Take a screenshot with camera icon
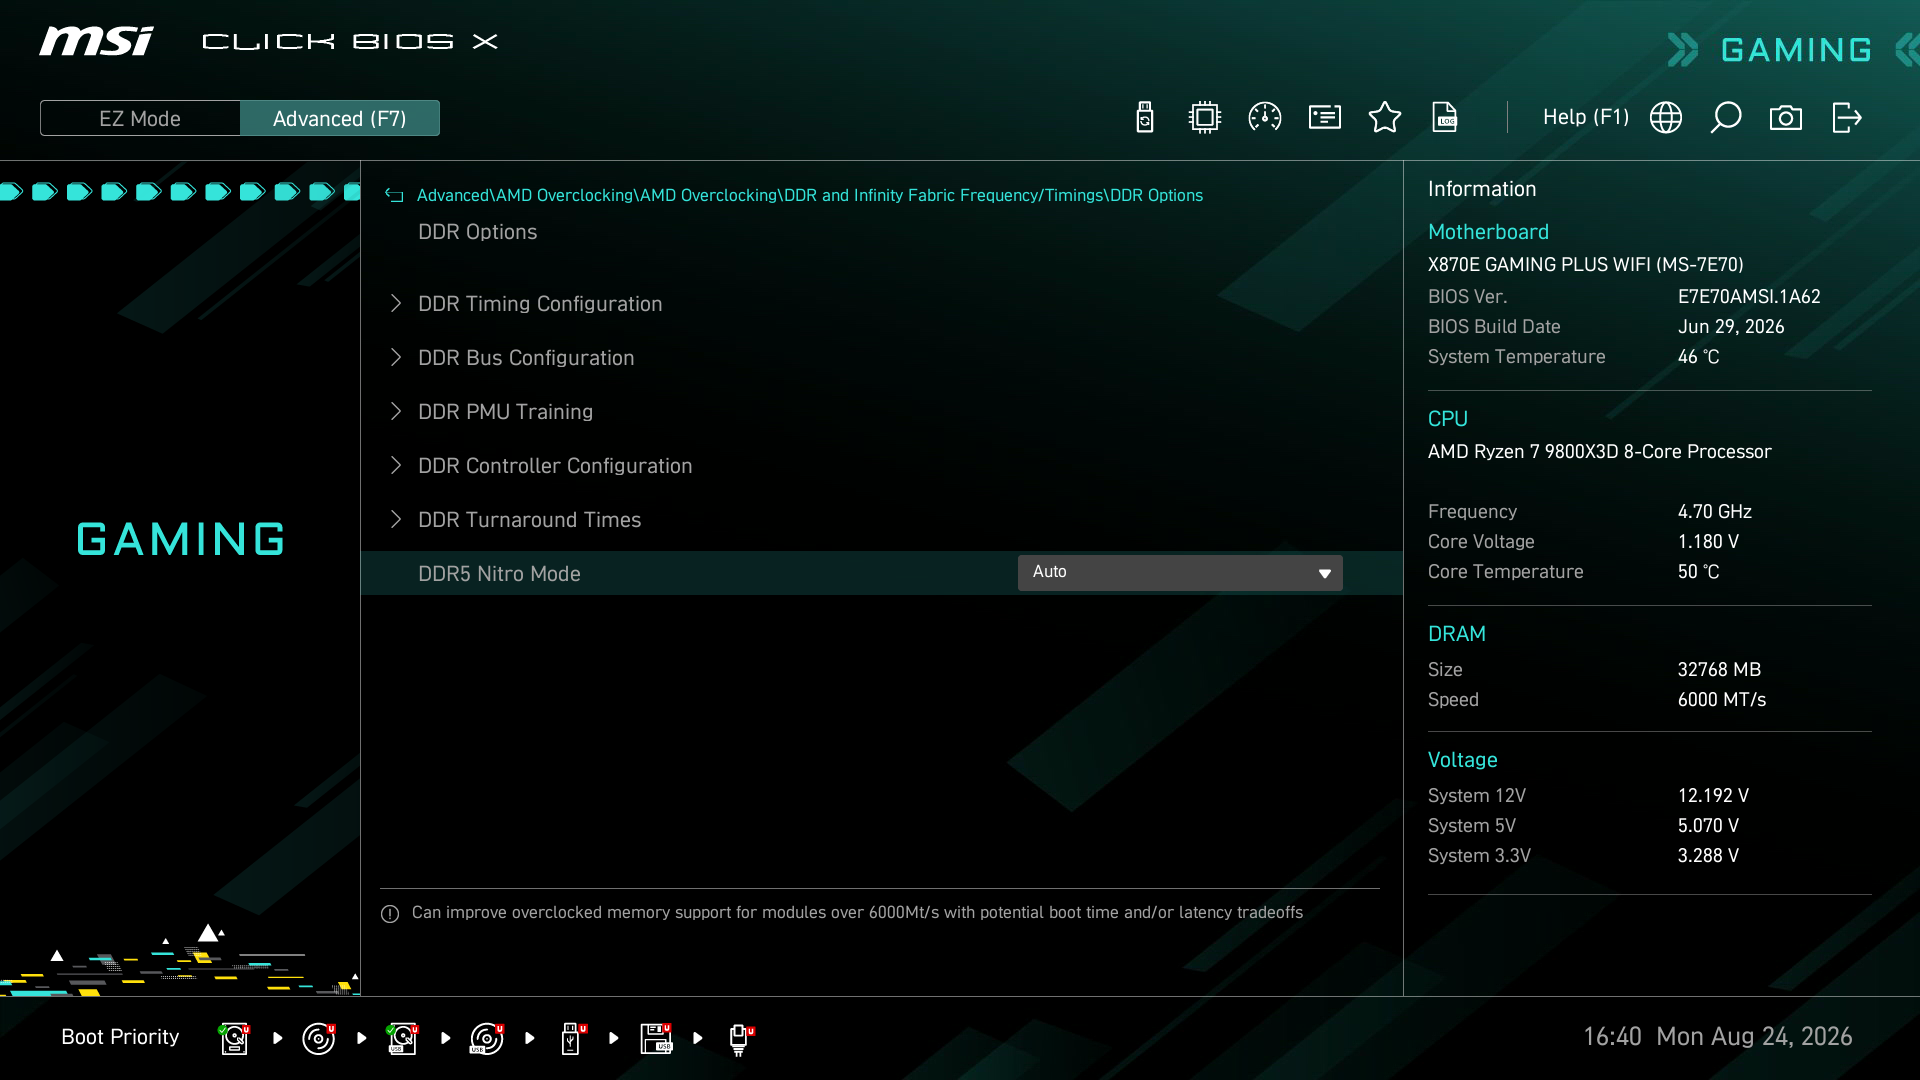 pos(1786,118)
